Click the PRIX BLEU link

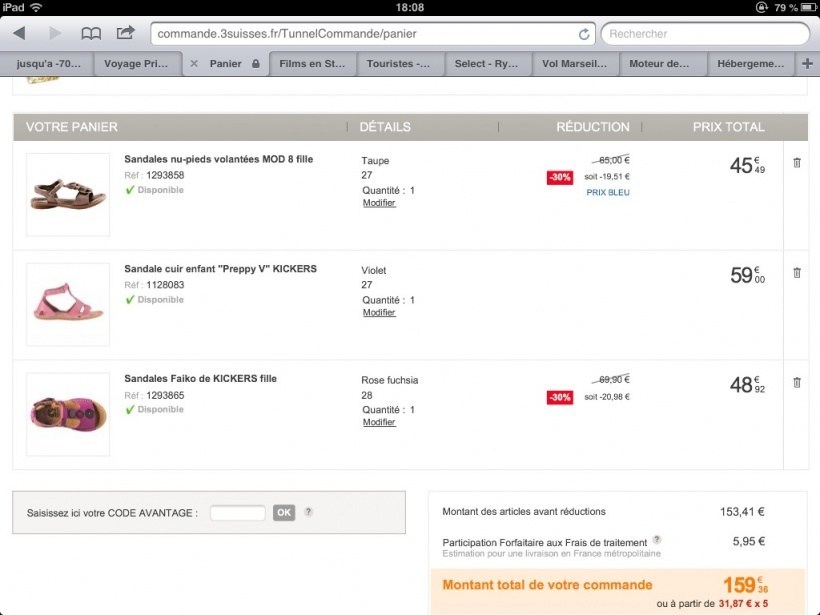pyautogui.click(x=608, y=192)
